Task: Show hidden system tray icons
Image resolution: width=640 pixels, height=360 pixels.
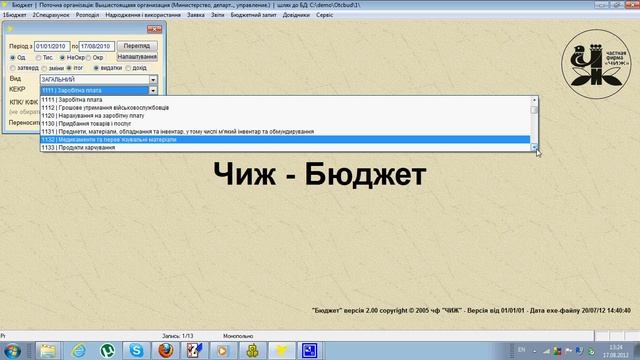Action: click(x=535, y=351)
